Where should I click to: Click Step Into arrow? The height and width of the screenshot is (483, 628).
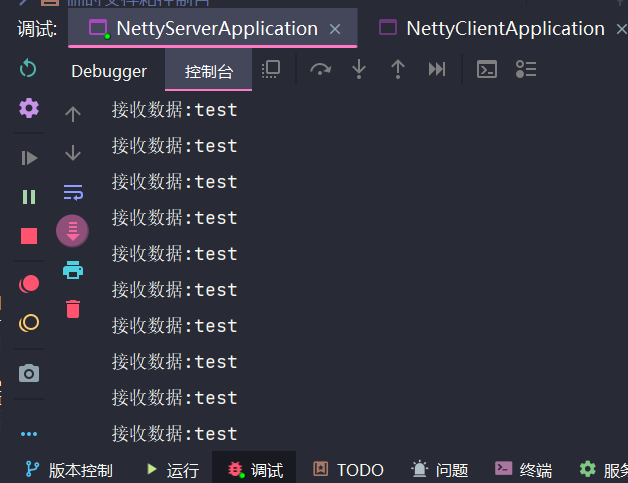click(x=359, y=69)
